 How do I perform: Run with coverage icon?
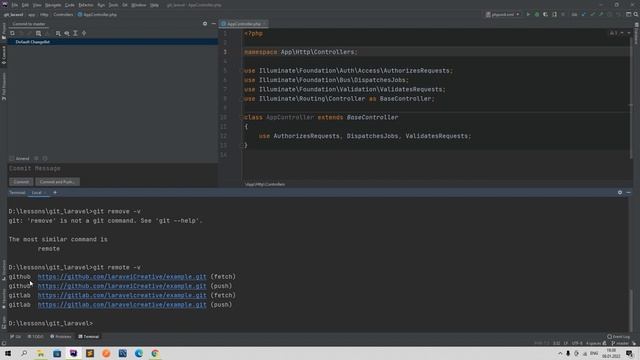pos(545,14)
